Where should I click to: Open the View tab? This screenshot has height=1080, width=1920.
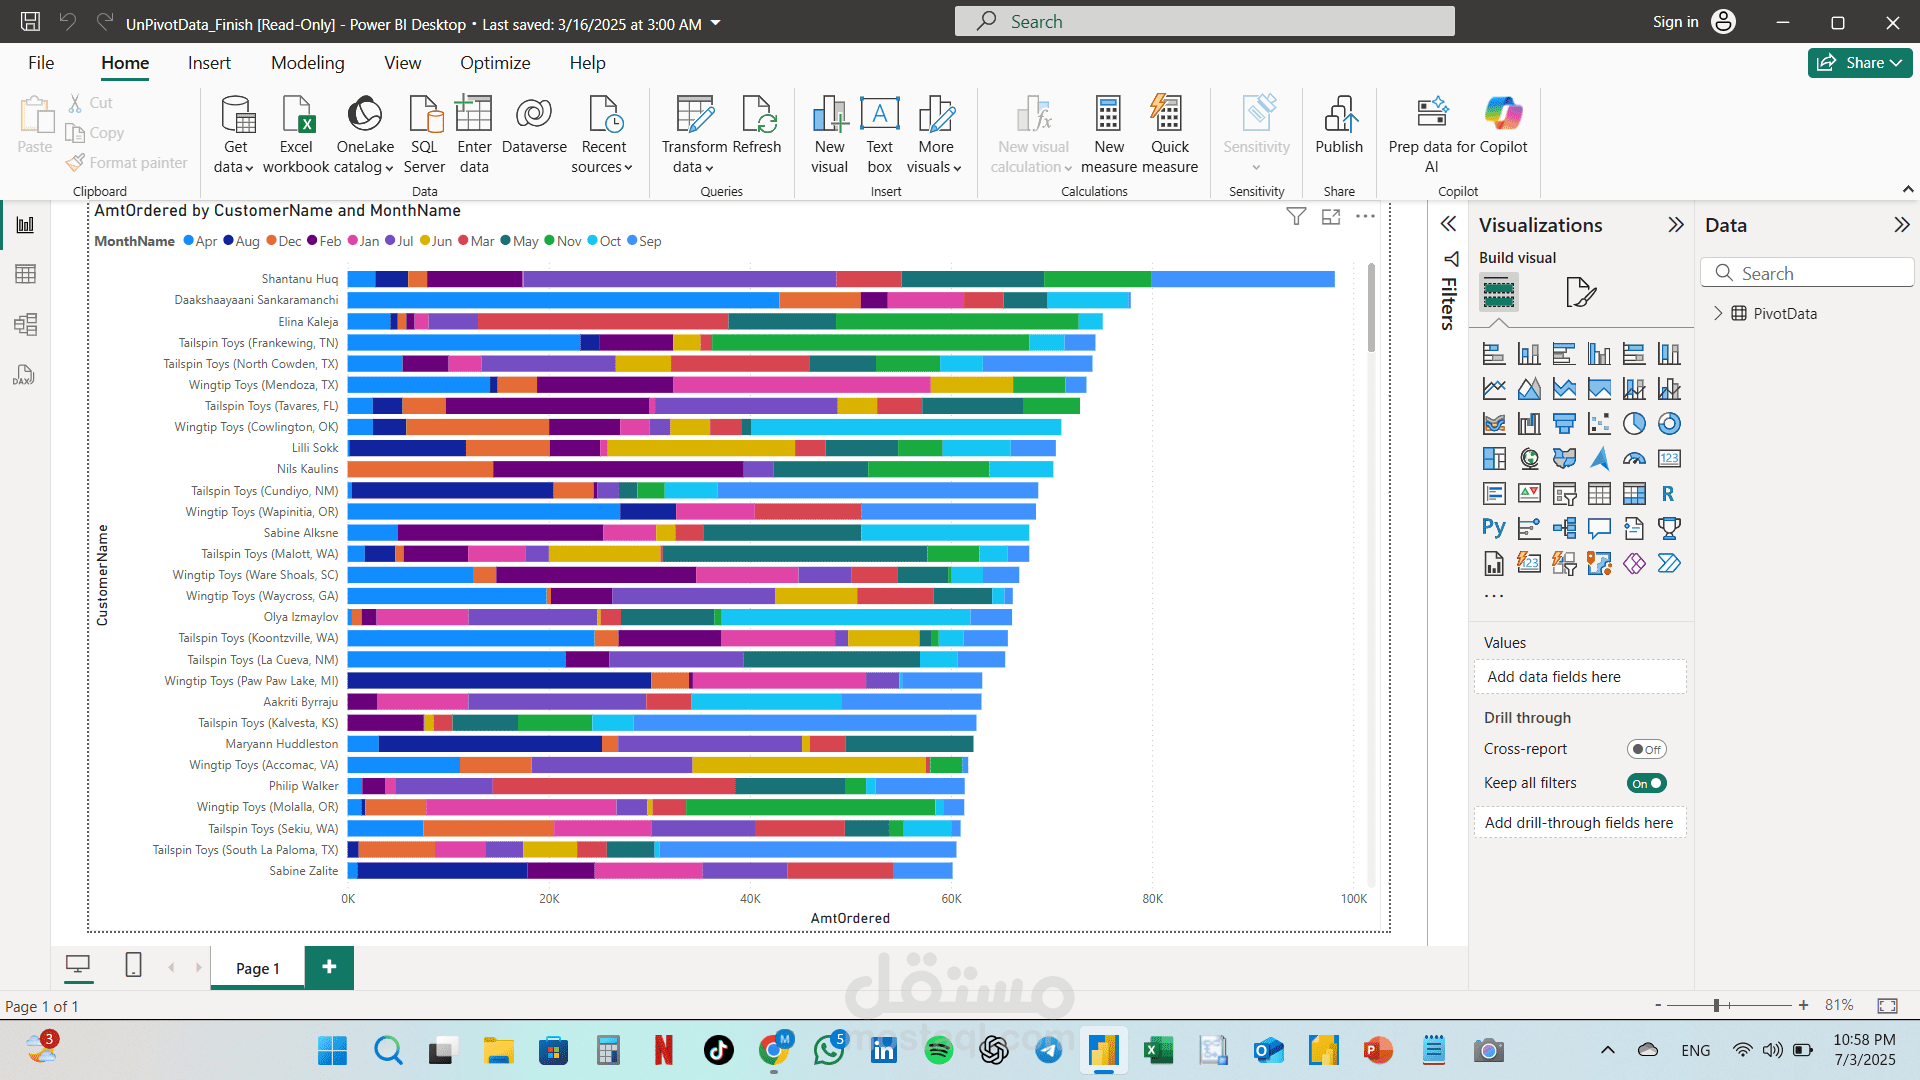click(403, 63)
